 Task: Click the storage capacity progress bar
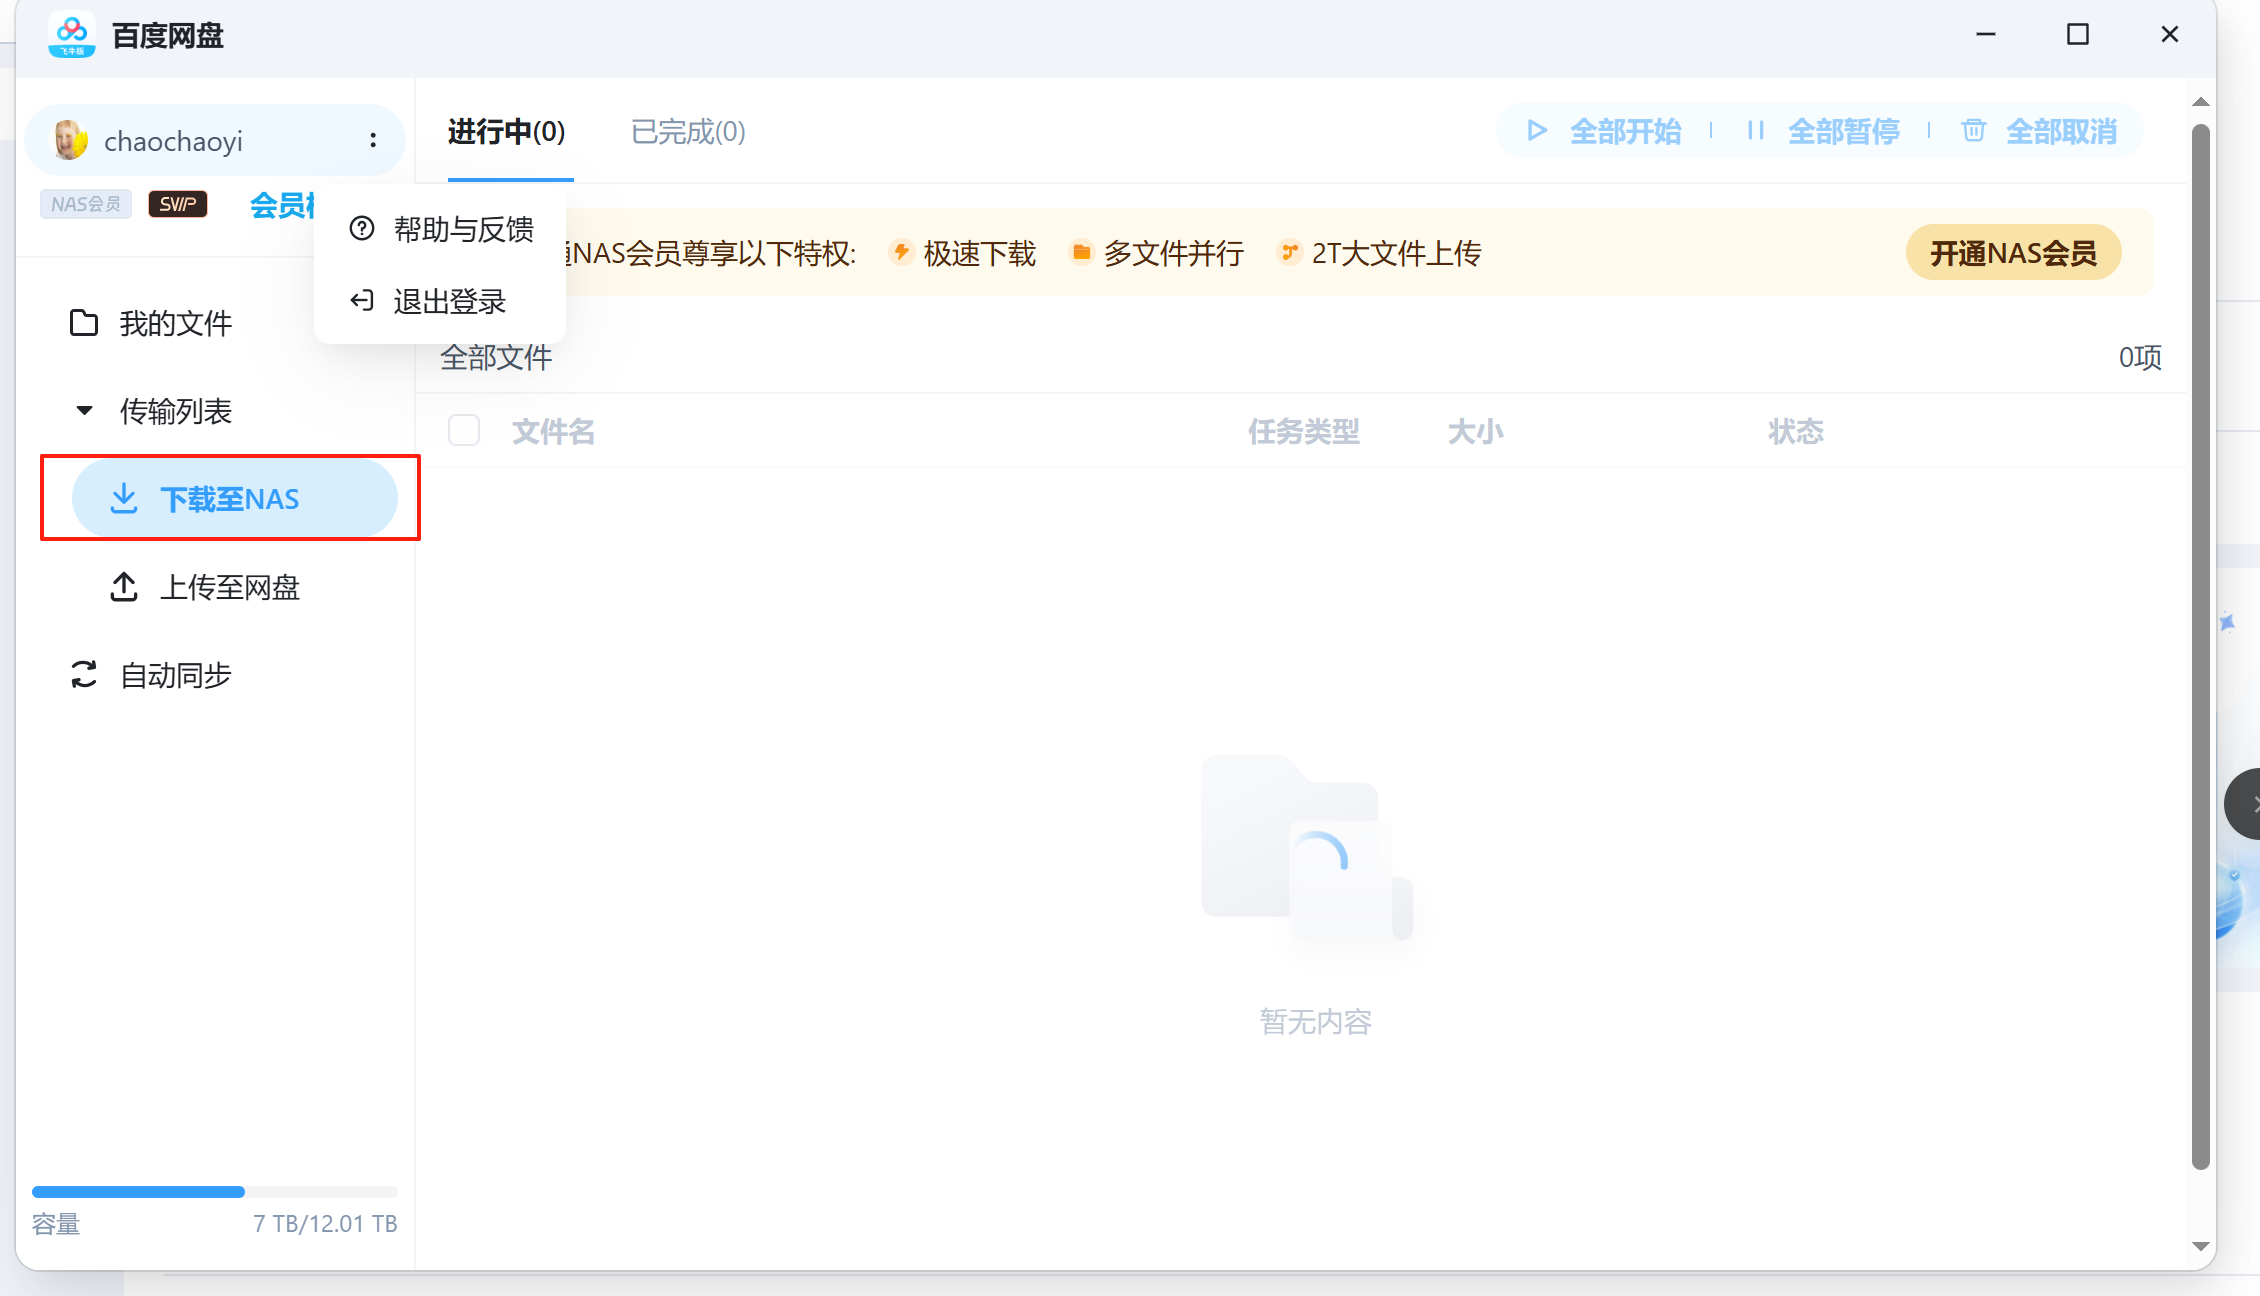pos(215,1192)
